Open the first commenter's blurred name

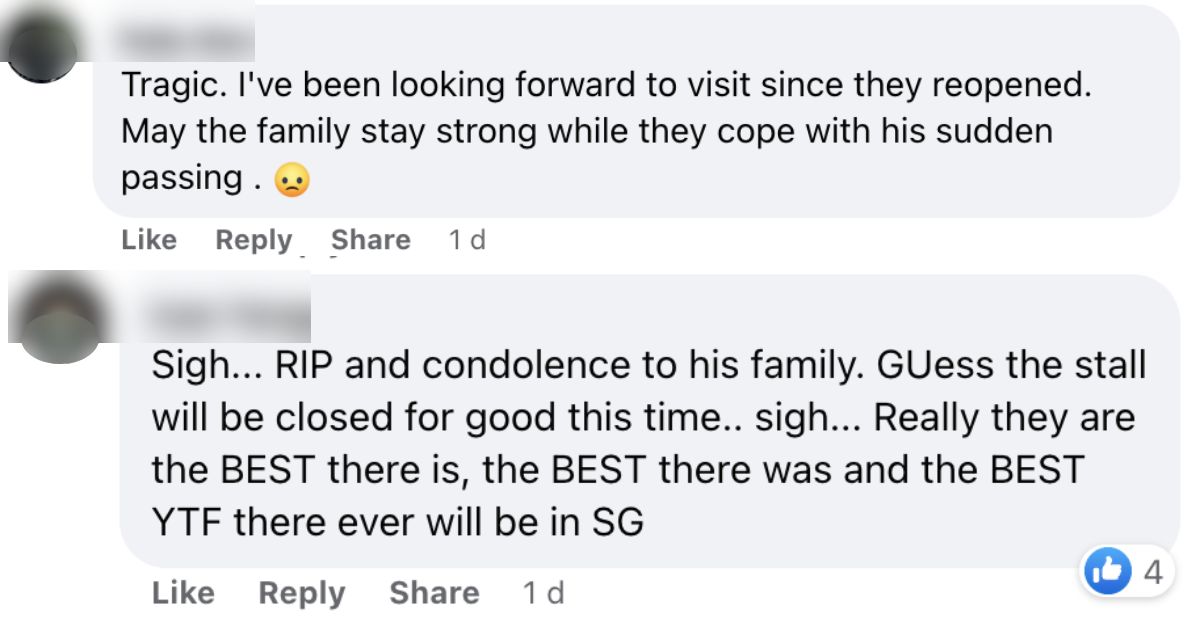point(188,38)
